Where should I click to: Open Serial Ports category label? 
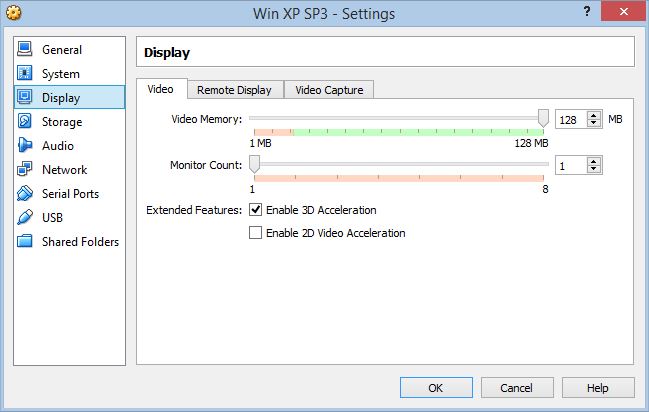pyautogui.click(x=71, y=194)
